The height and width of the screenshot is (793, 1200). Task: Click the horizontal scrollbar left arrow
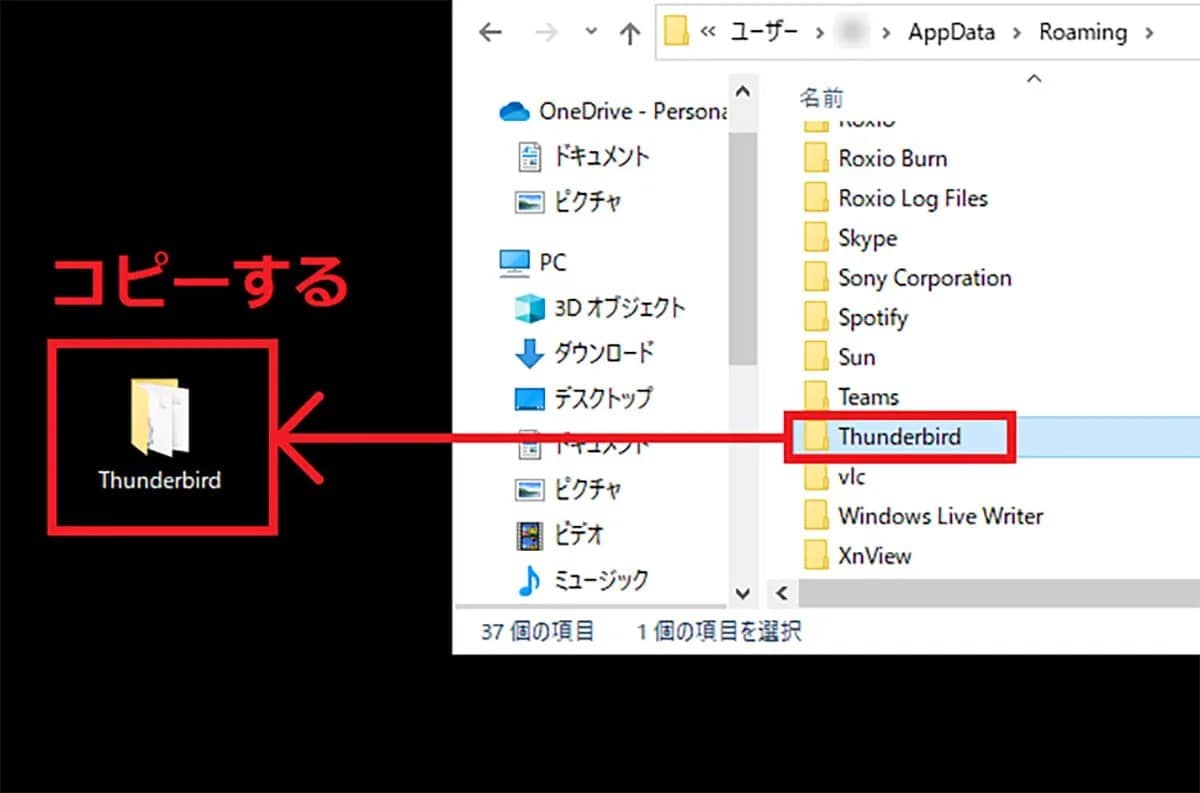[782, 593]
